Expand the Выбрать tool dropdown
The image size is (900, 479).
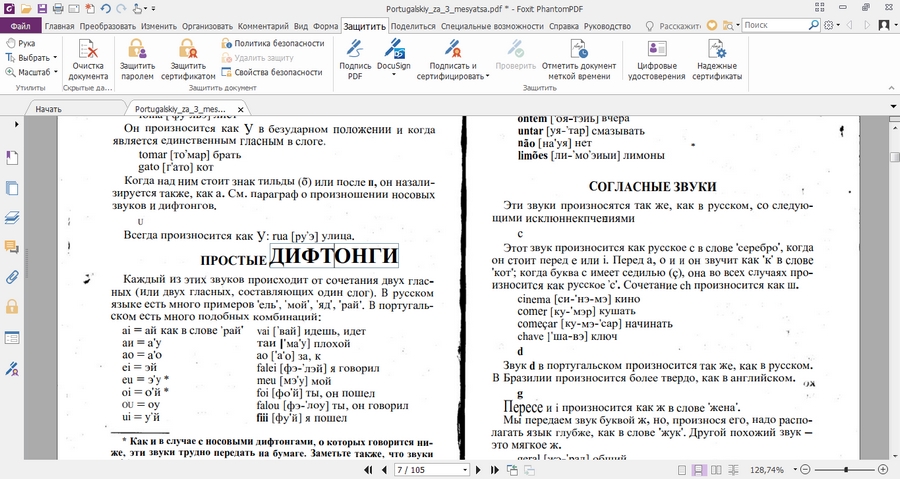pyautogui.click(x=56, y=58)
